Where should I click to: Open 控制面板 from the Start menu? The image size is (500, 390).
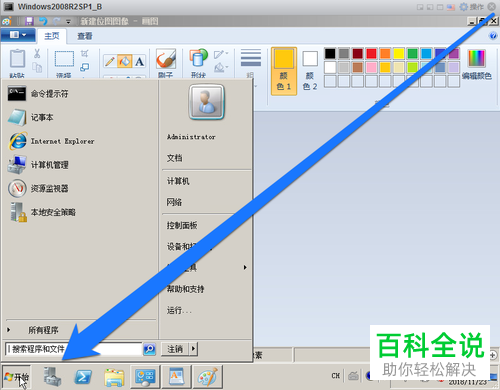[x=182, y=225]
